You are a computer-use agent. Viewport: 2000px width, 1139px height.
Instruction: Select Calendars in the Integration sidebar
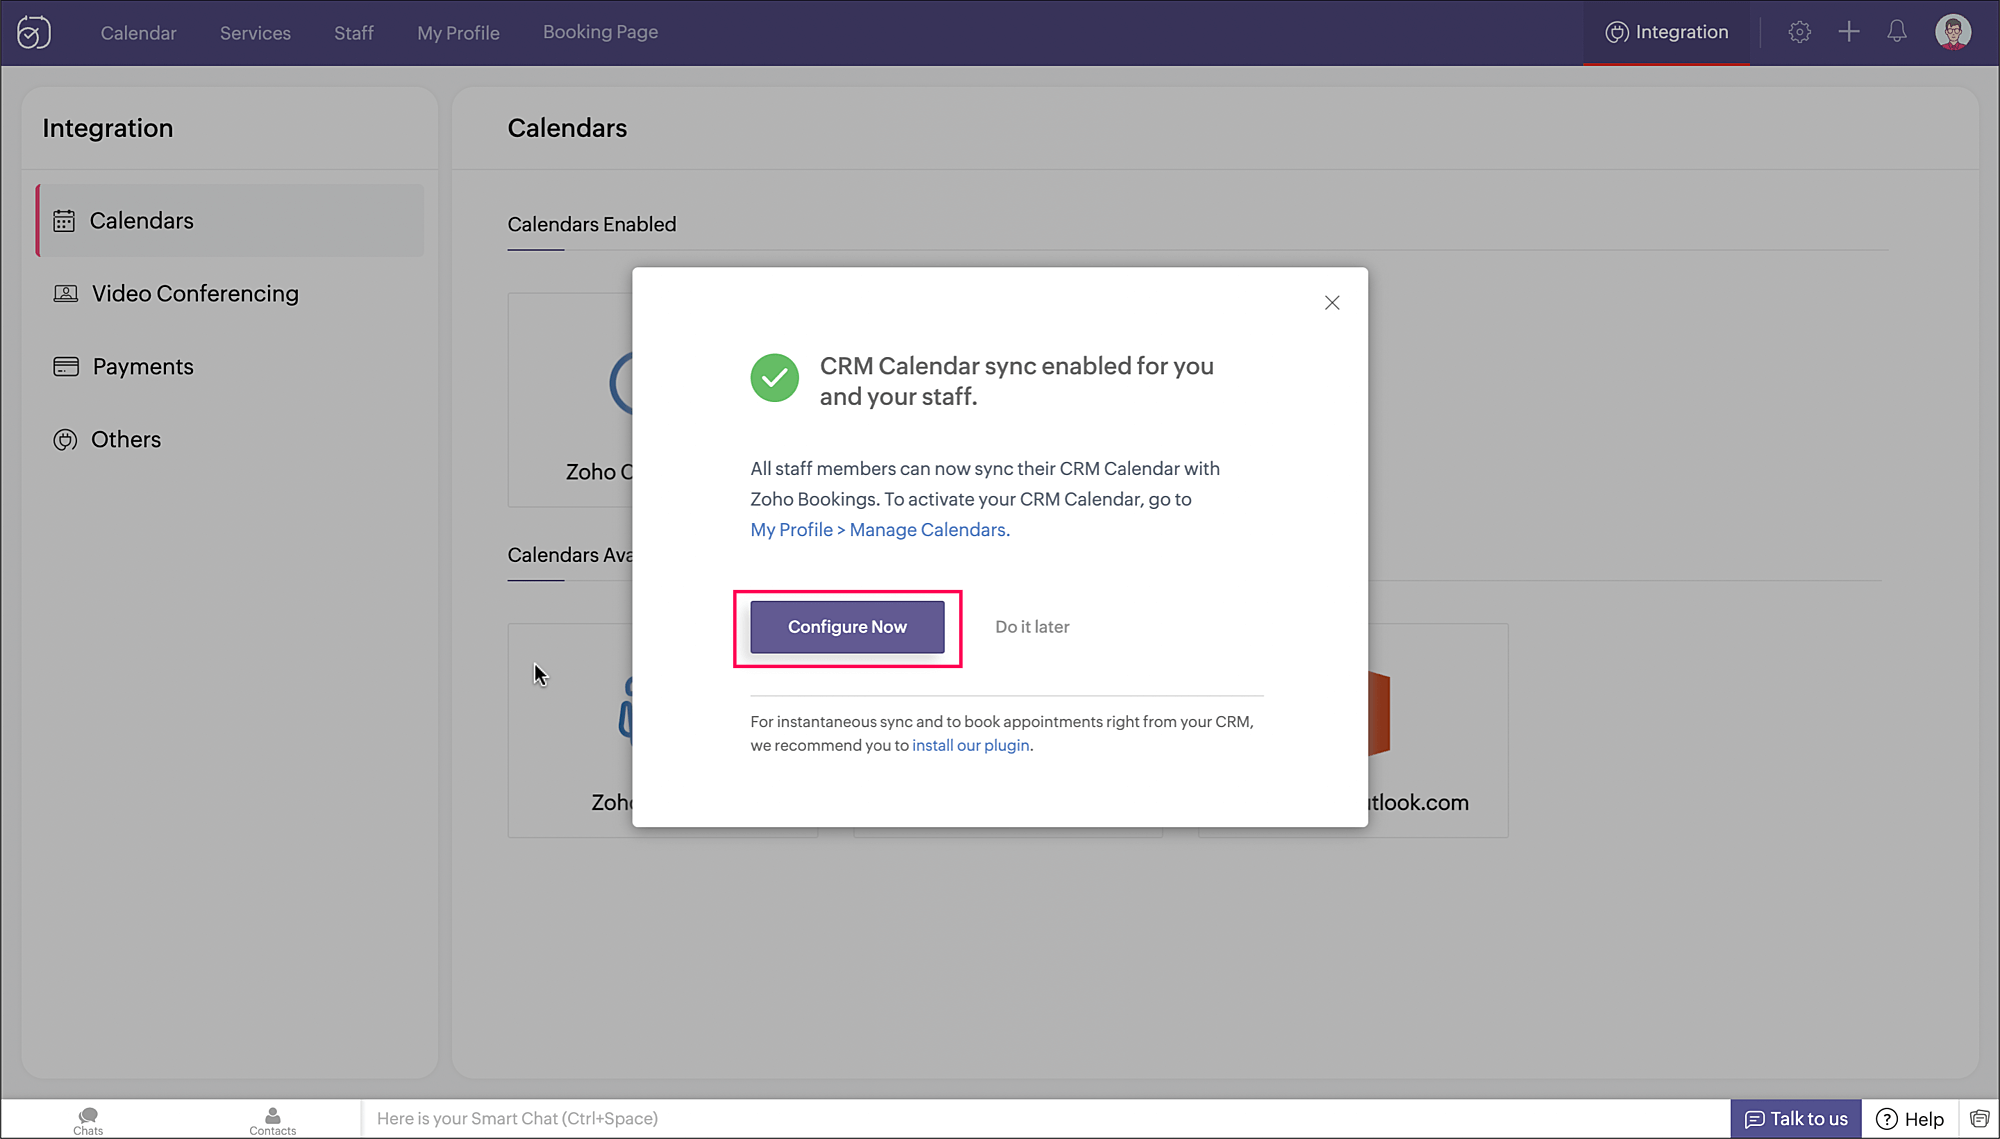[x=230, y=220]
